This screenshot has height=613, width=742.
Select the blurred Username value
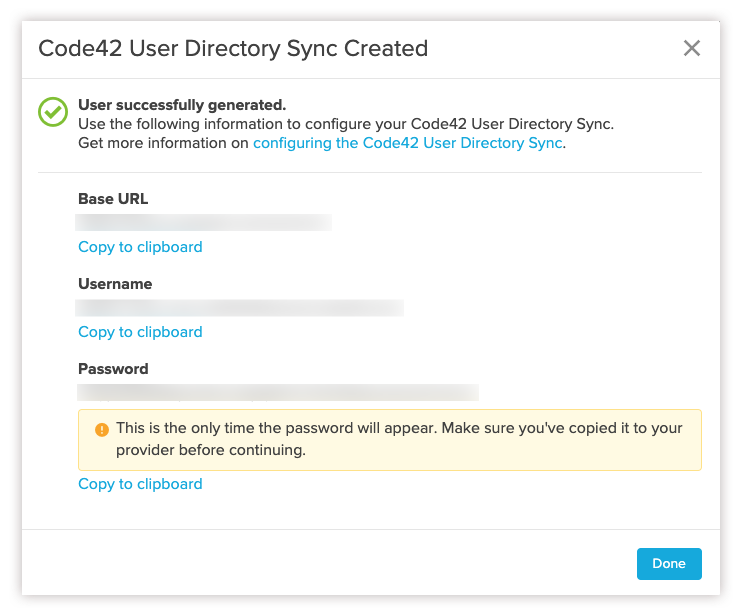point(239,308)
